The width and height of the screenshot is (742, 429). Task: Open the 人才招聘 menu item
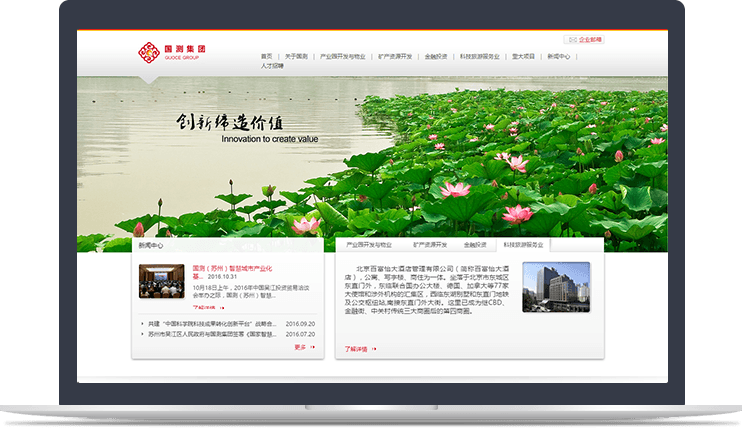click(x=272, y=66)
